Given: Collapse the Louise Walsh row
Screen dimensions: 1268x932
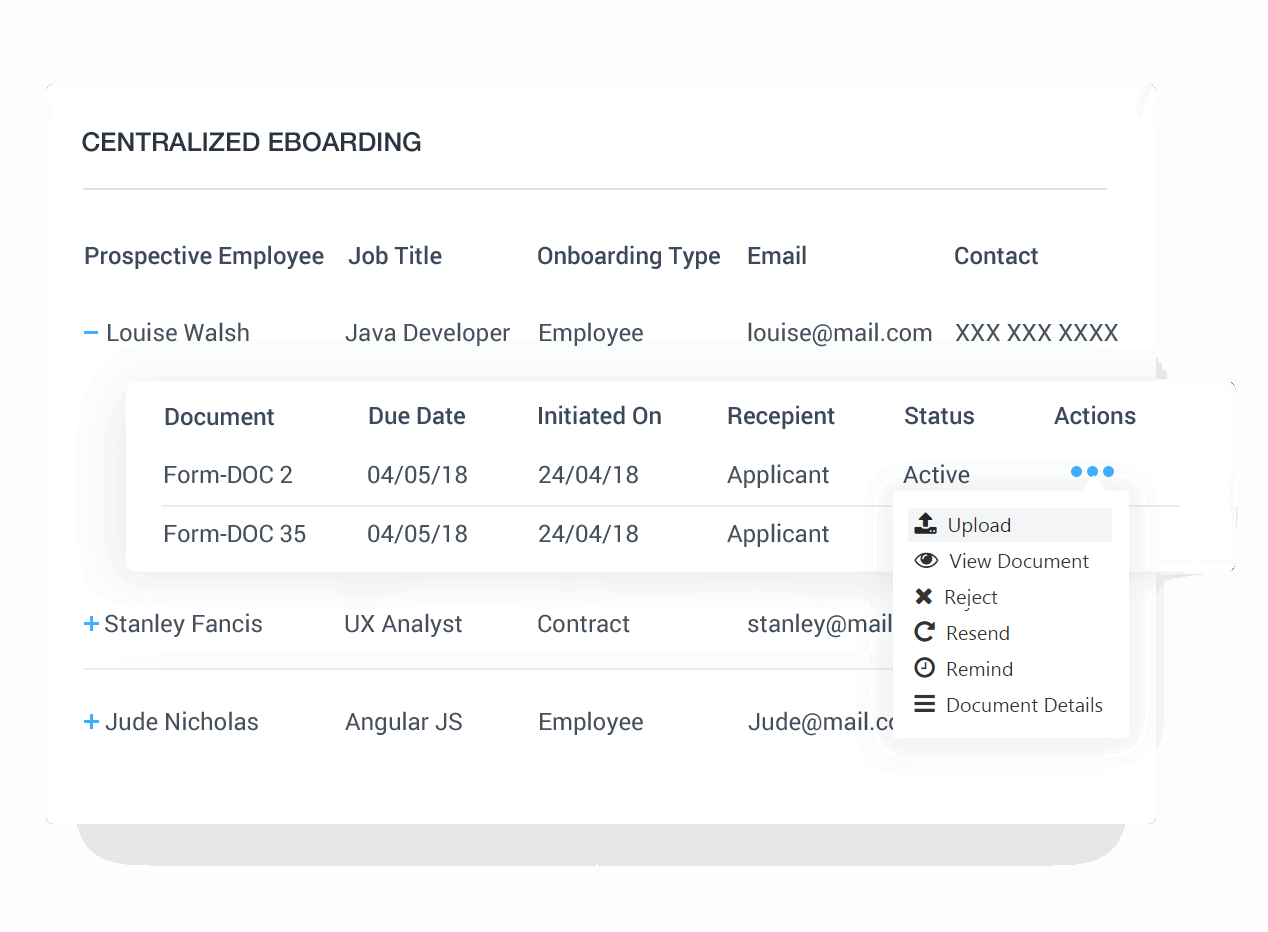Looking at the screenshot, I should tap(91, 332).
